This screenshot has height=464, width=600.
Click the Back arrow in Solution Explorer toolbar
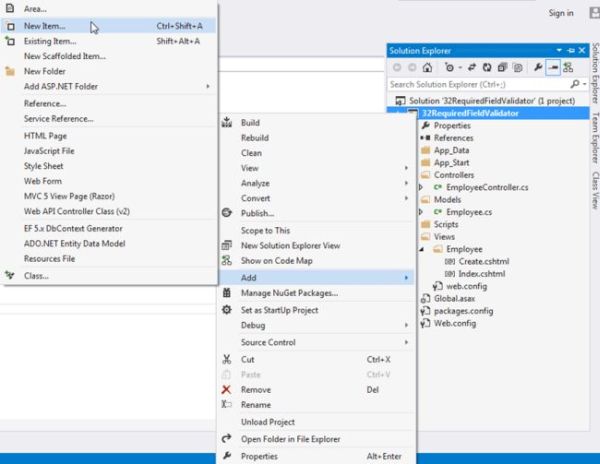pos(397,68)
